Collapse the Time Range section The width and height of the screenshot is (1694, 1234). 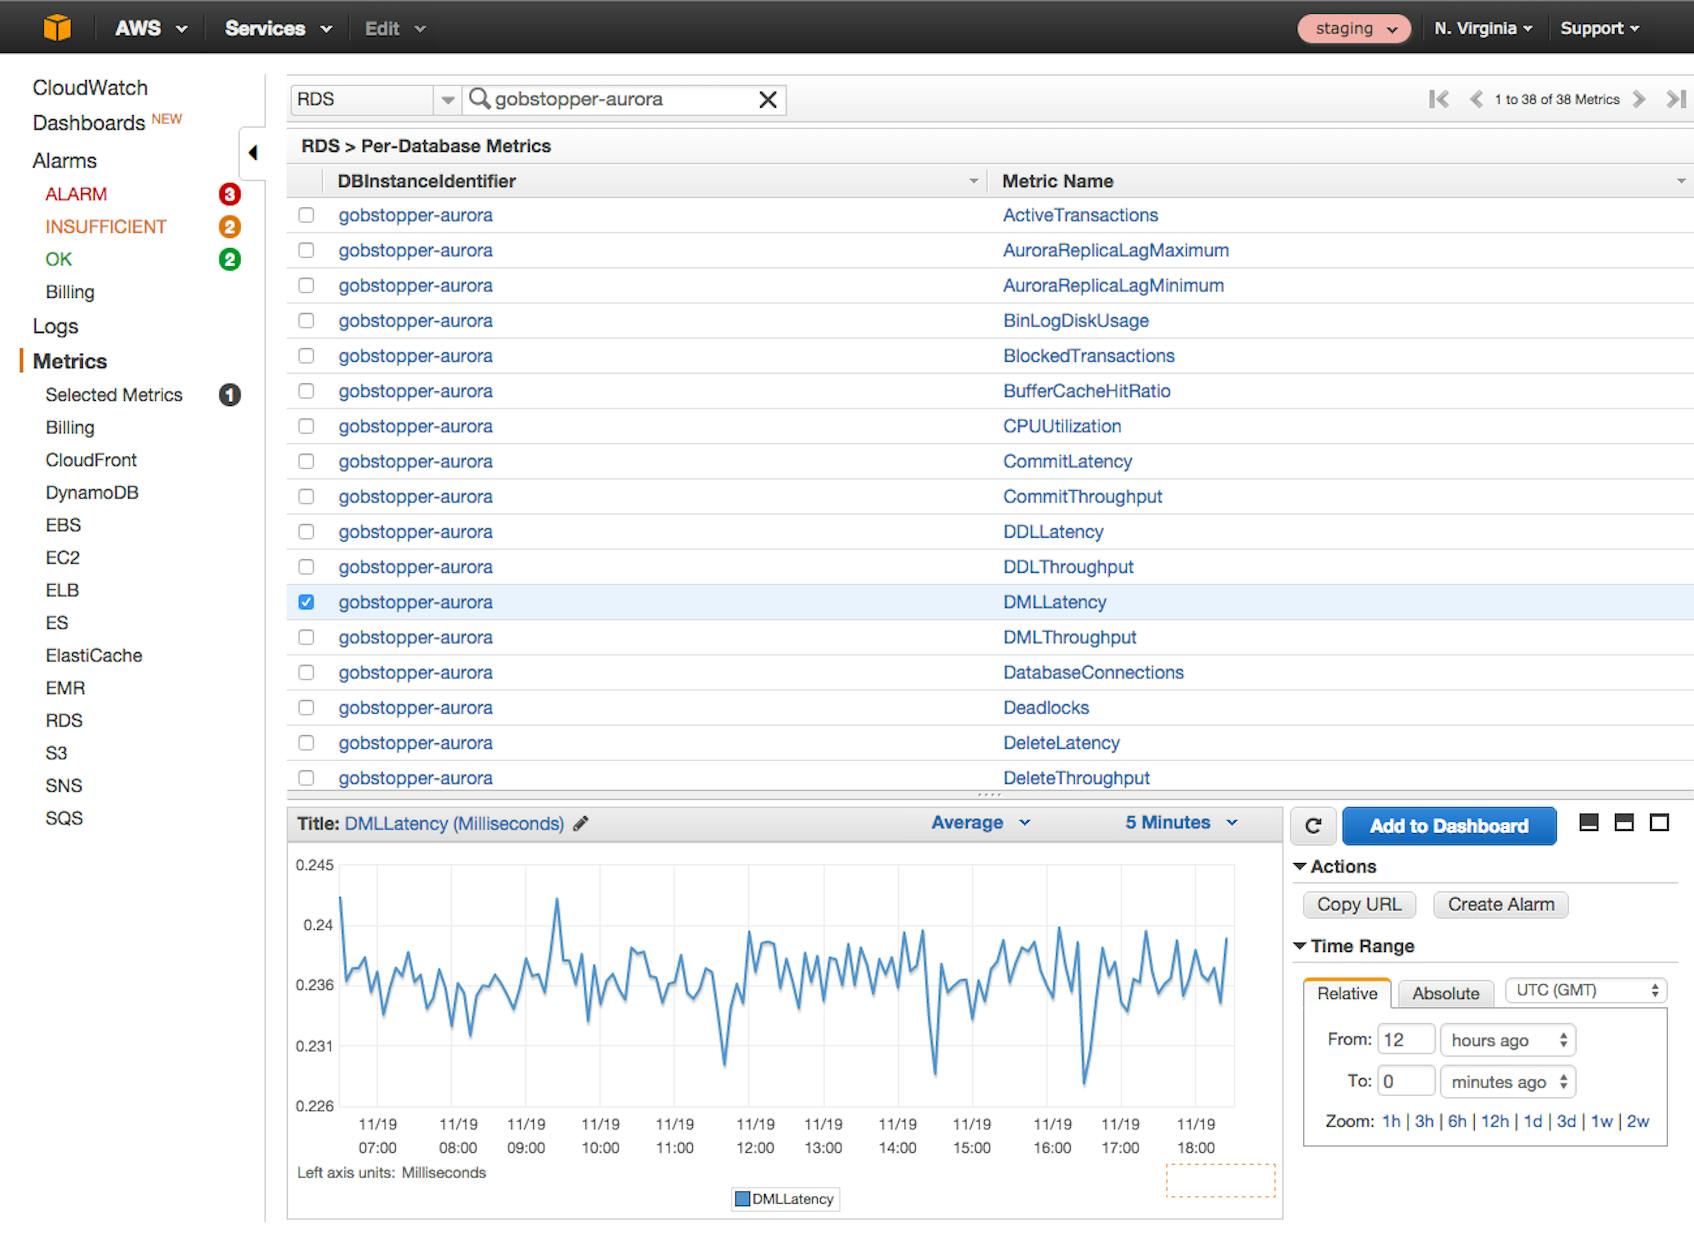pyautogui.click(x=1301, y=945)
